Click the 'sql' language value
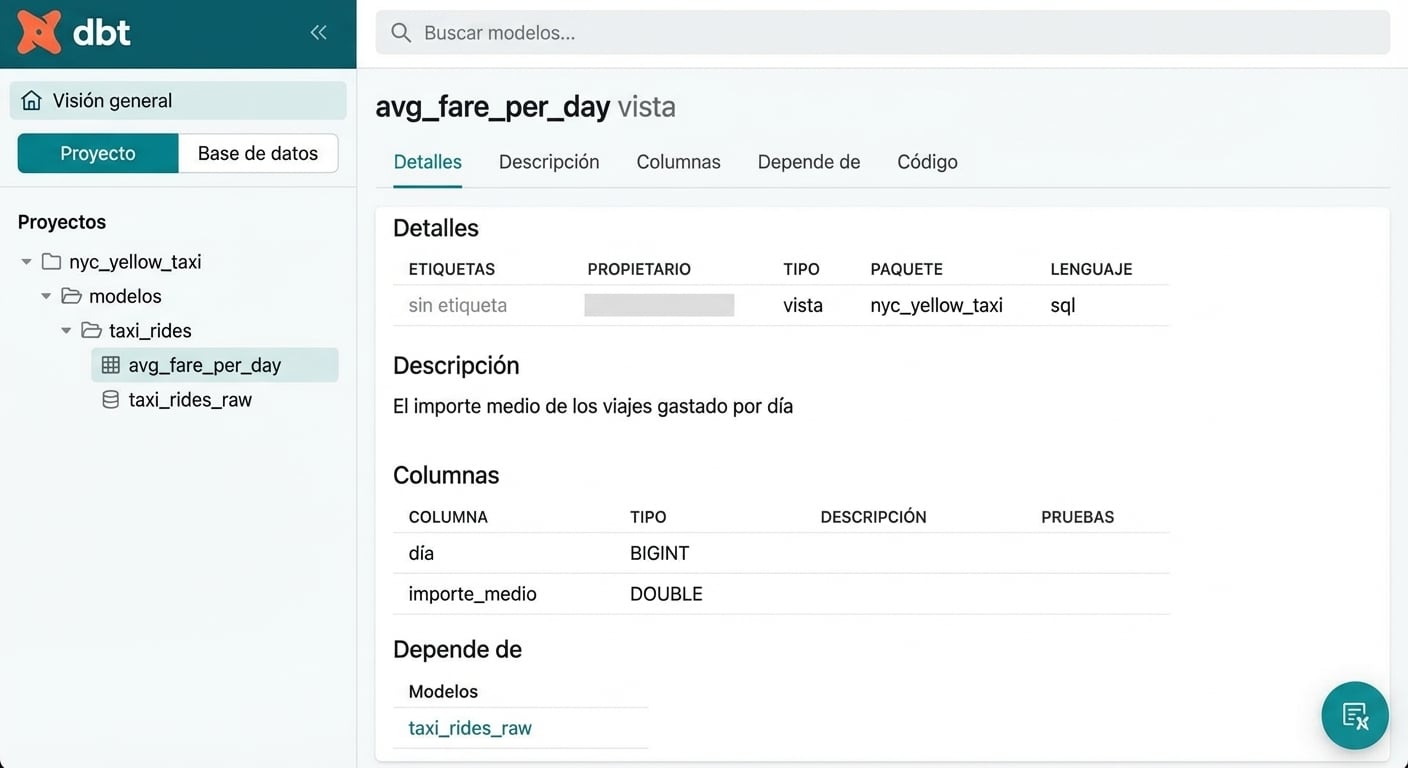Screen dimensions: 1408x768 coord(1062,305)
